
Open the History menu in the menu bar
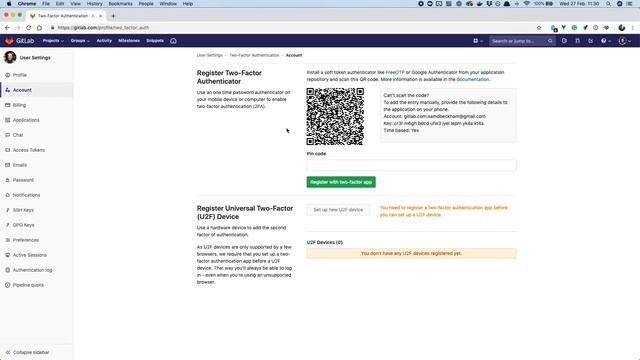(94, 4)
